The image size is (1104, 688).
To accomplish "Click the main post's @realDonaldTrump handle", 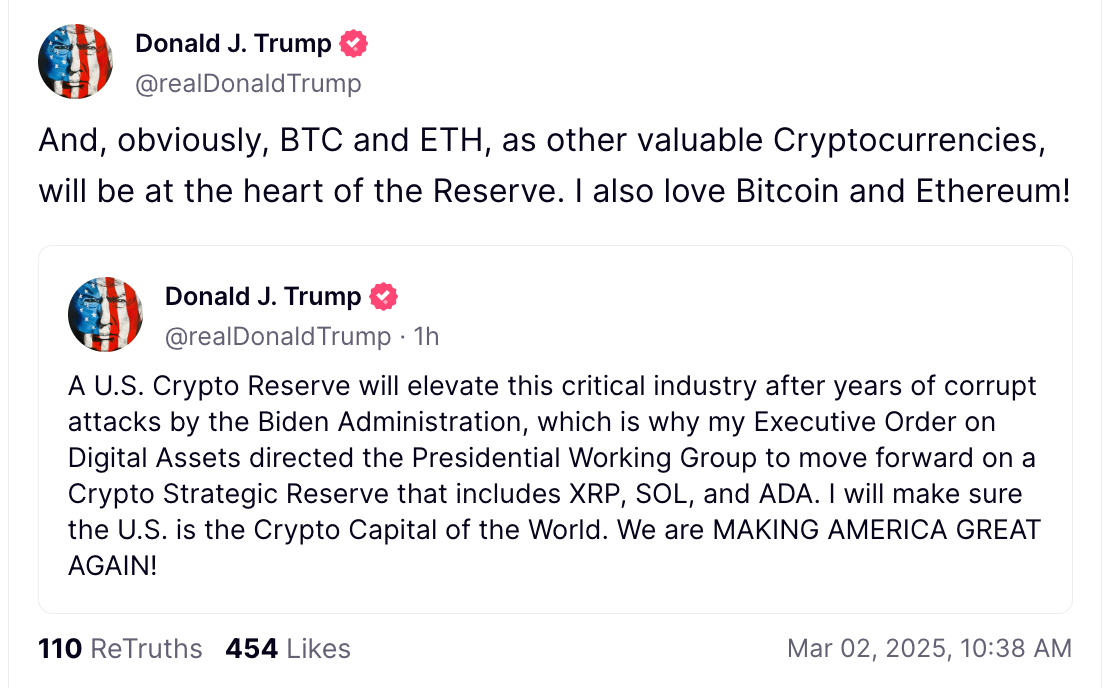I will [248, 84].
